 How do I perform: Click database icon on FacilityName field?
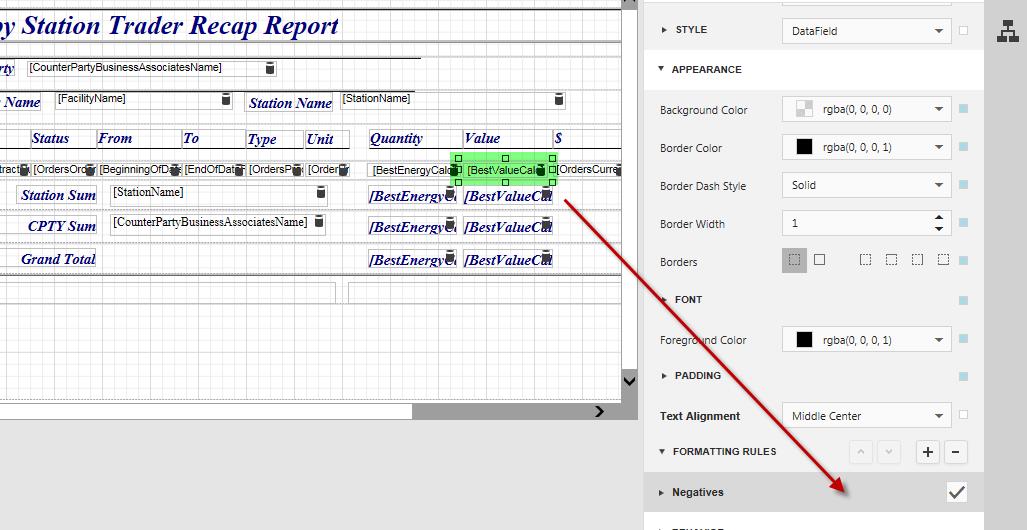coord(226,99)
